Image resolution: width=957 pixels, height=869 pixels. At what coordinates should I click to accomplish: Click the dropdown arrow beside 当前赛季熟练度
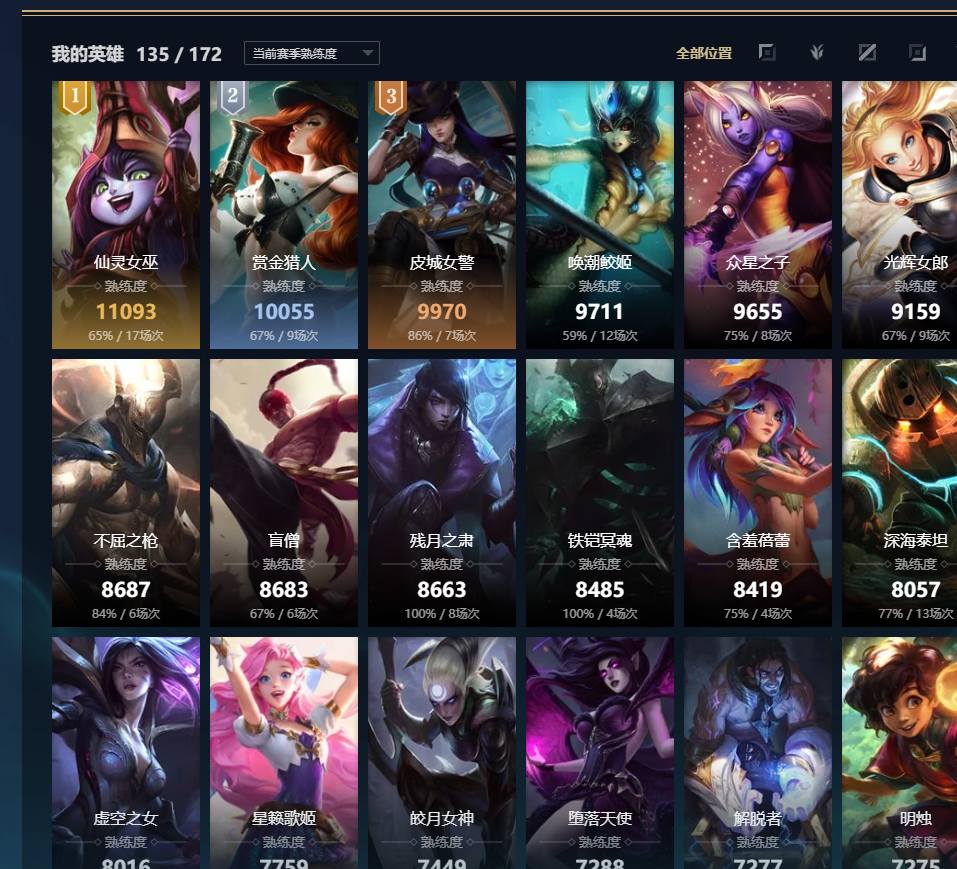[x=367, y=53]
